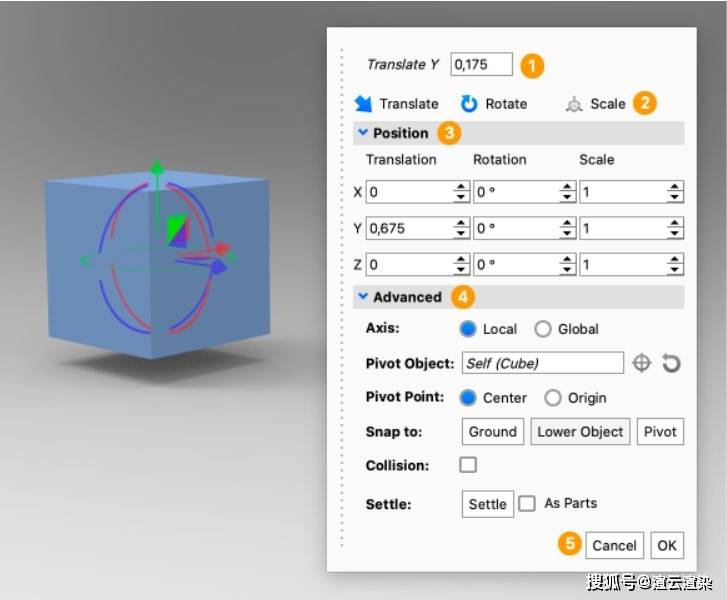Enable the Collision checkbox
The width and height of the screenshot is (727, 600).
click(x=468, y=465)
